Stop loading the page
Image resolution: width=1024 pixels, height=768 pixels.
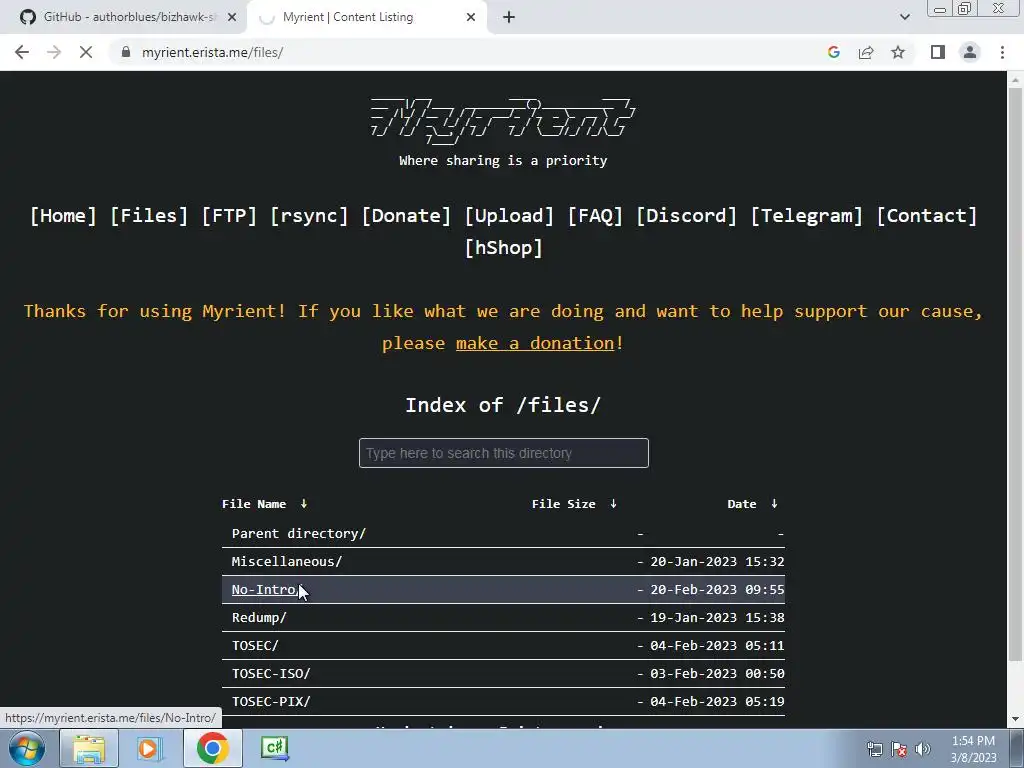pos(86,52)
